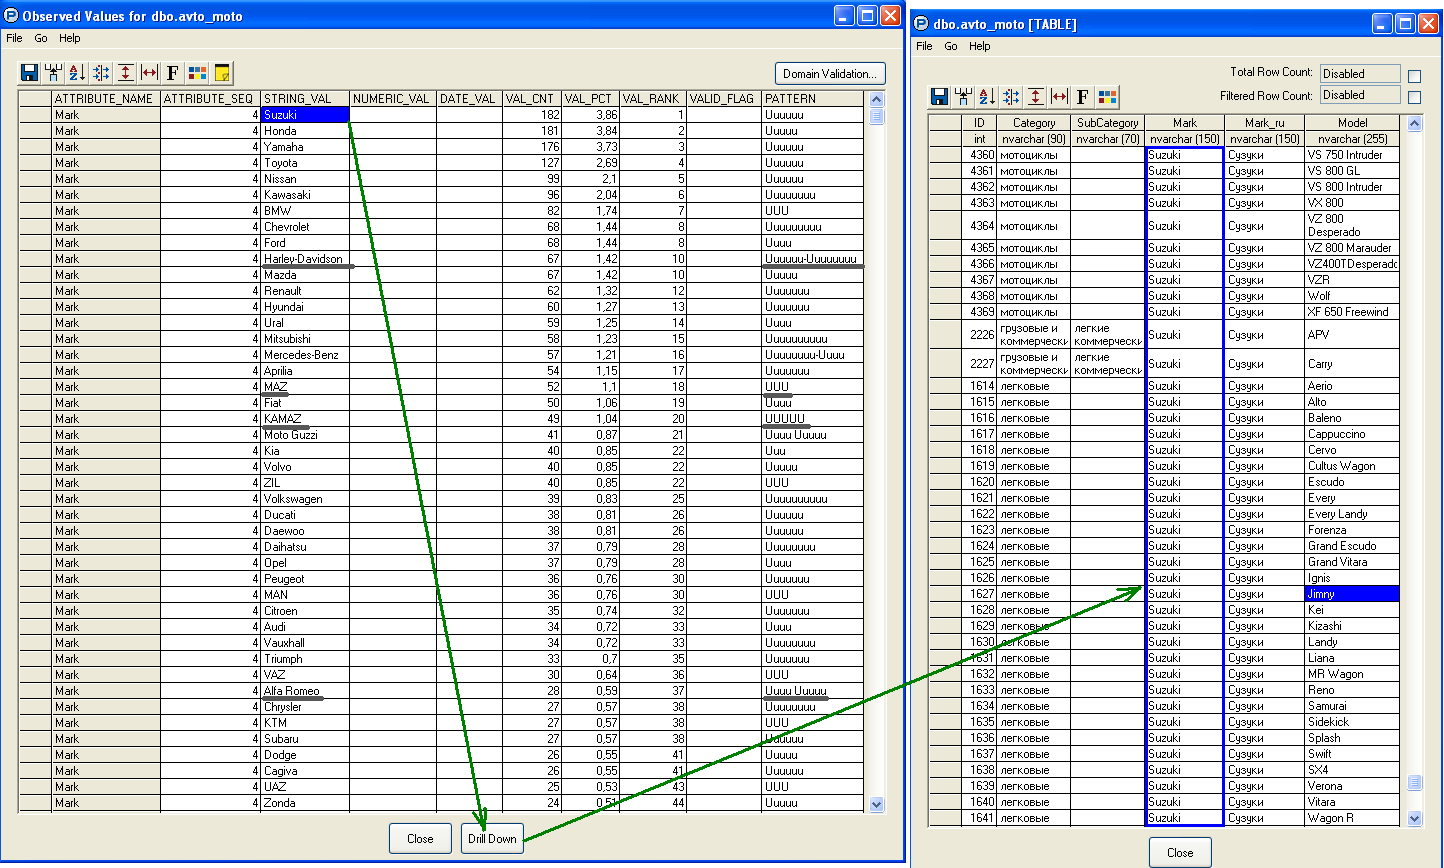Screen dimensions: 1444x868
Task: Click Close button in Observed Values window
Action: click(420, 839)
